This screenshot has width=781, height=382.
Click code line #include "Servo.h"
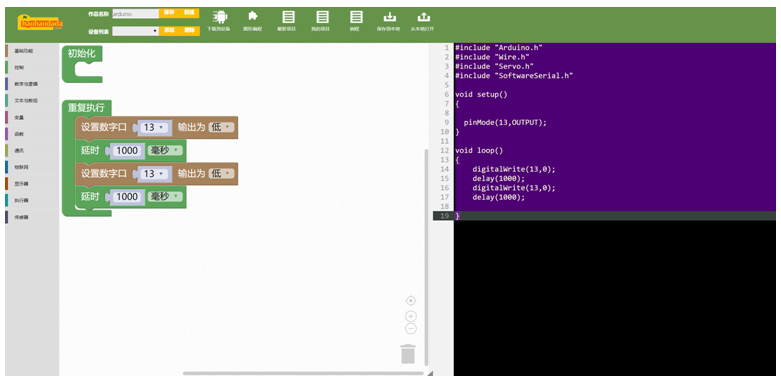(x=494, y=66)
